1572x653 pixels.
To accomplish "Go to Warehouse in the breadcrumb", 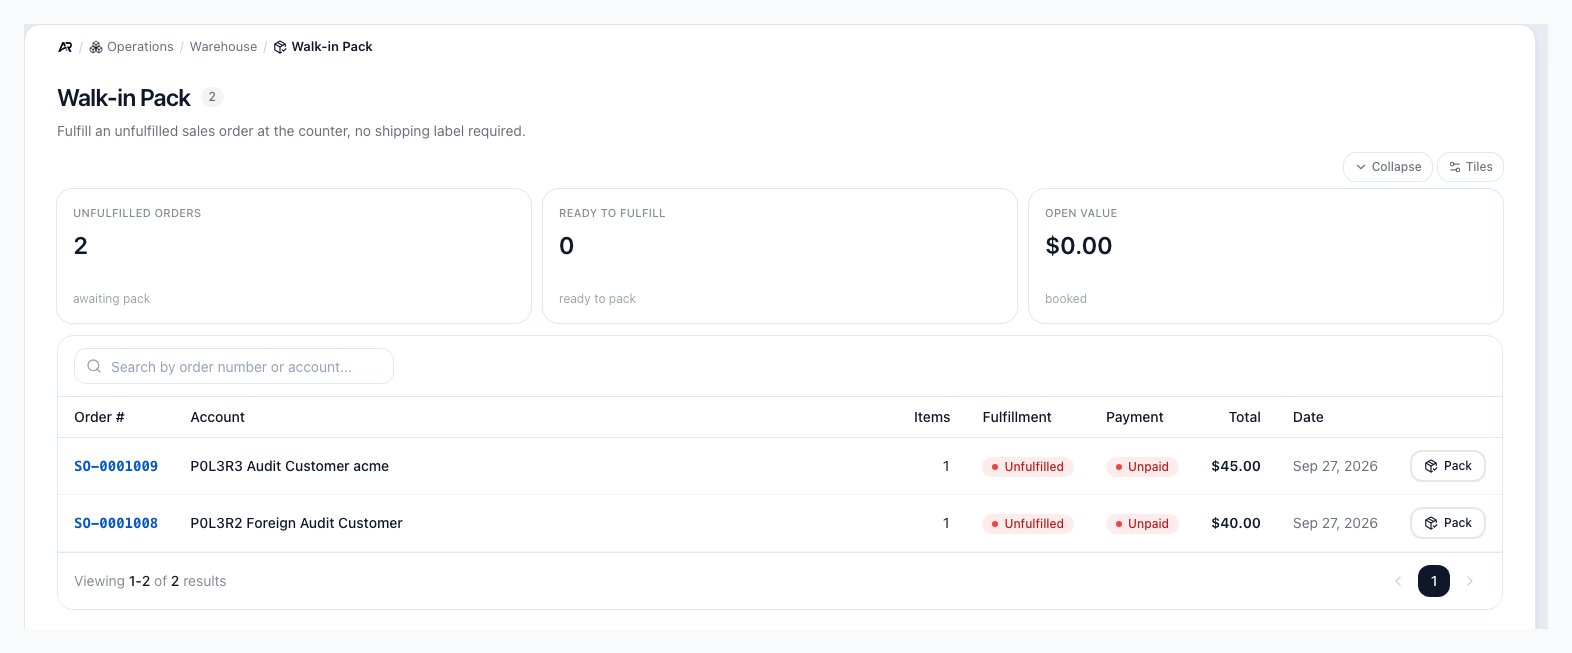I will click(223, 47).
